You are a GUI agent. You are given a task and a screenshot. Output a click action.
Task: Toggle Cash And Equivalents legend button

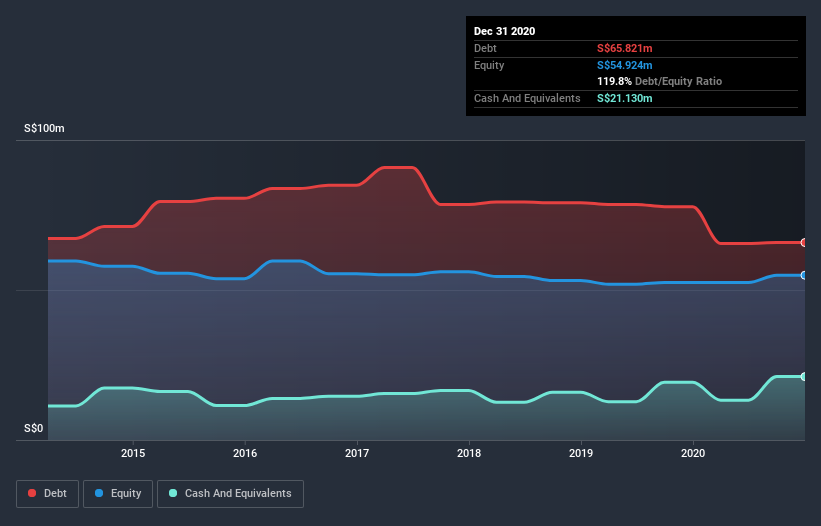coord(230,494)
